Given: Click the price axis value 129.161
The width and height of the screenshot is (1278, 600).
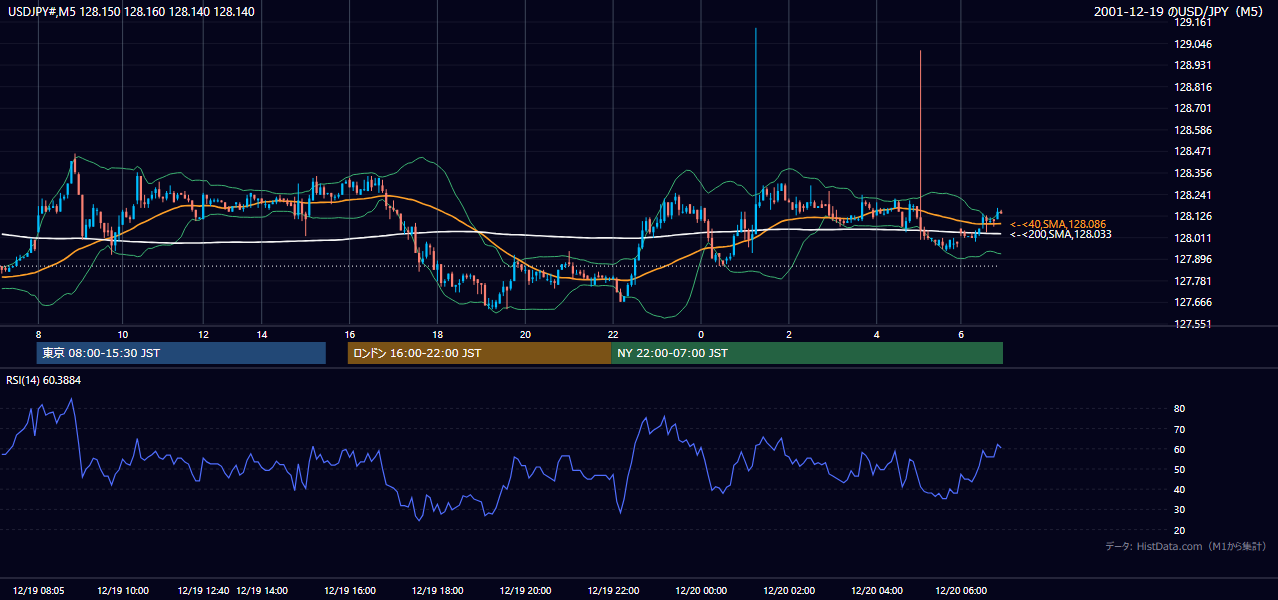Looking at the screenshot, I should (x=1192, y=22).
